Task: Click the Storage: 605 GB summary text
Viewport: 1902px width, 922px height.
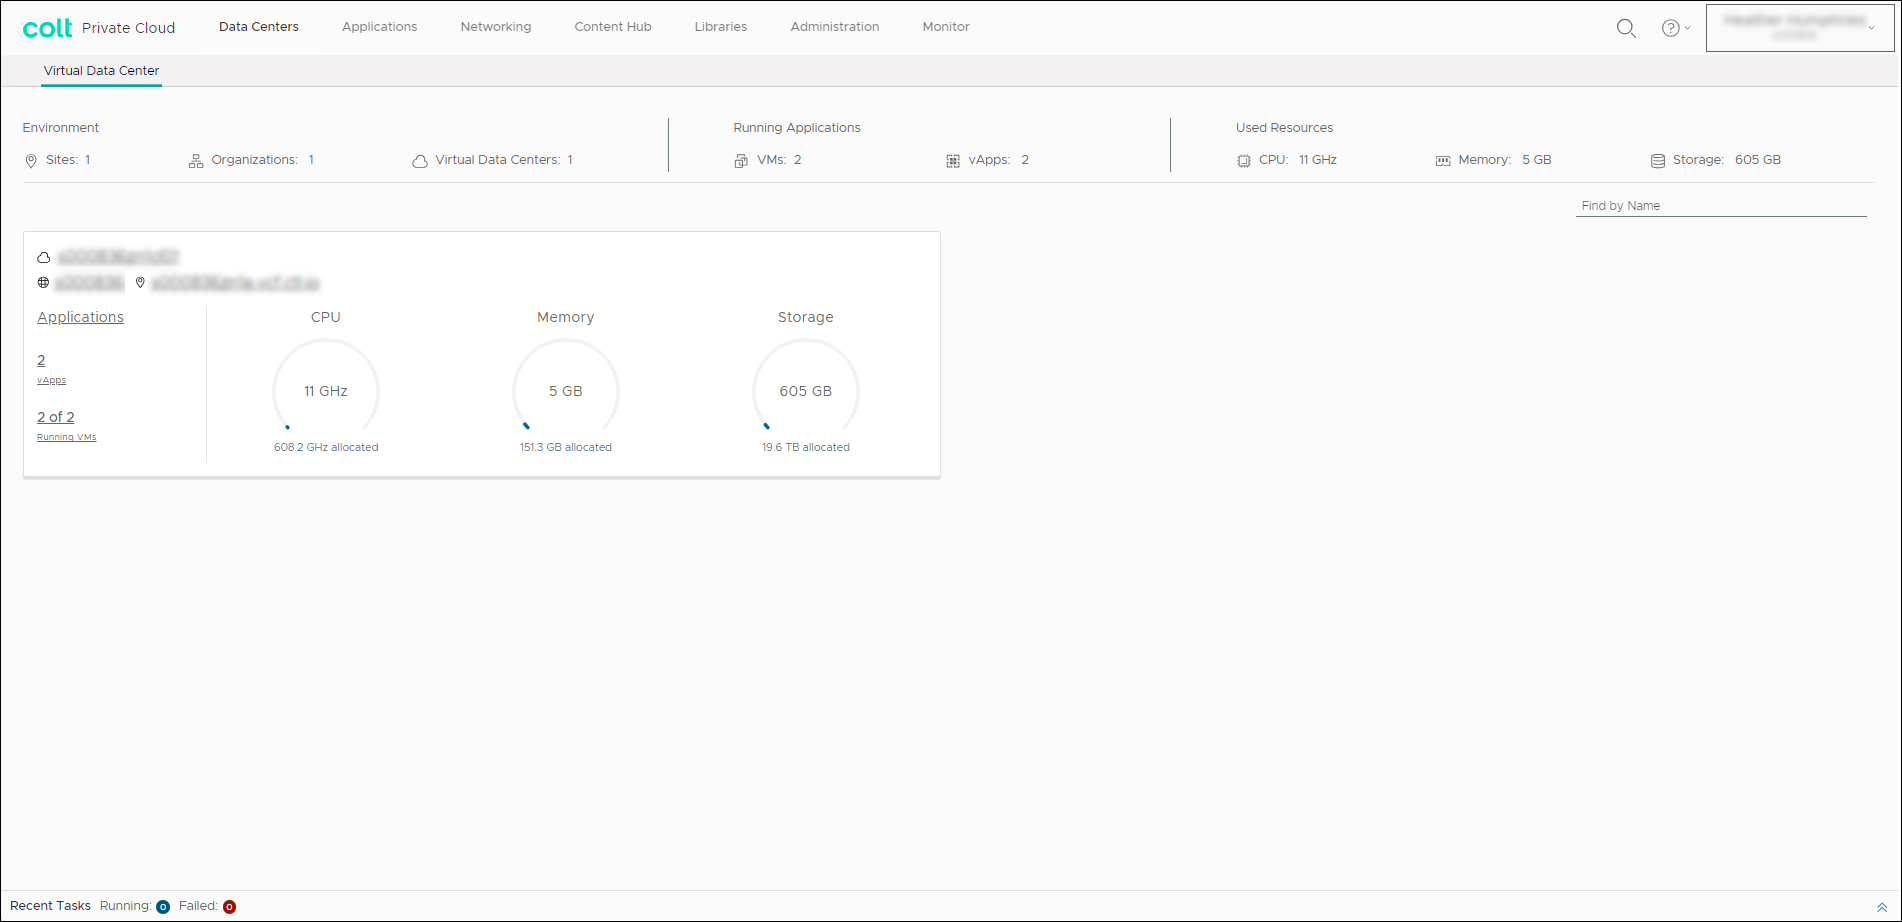Action: [1727, 160]
